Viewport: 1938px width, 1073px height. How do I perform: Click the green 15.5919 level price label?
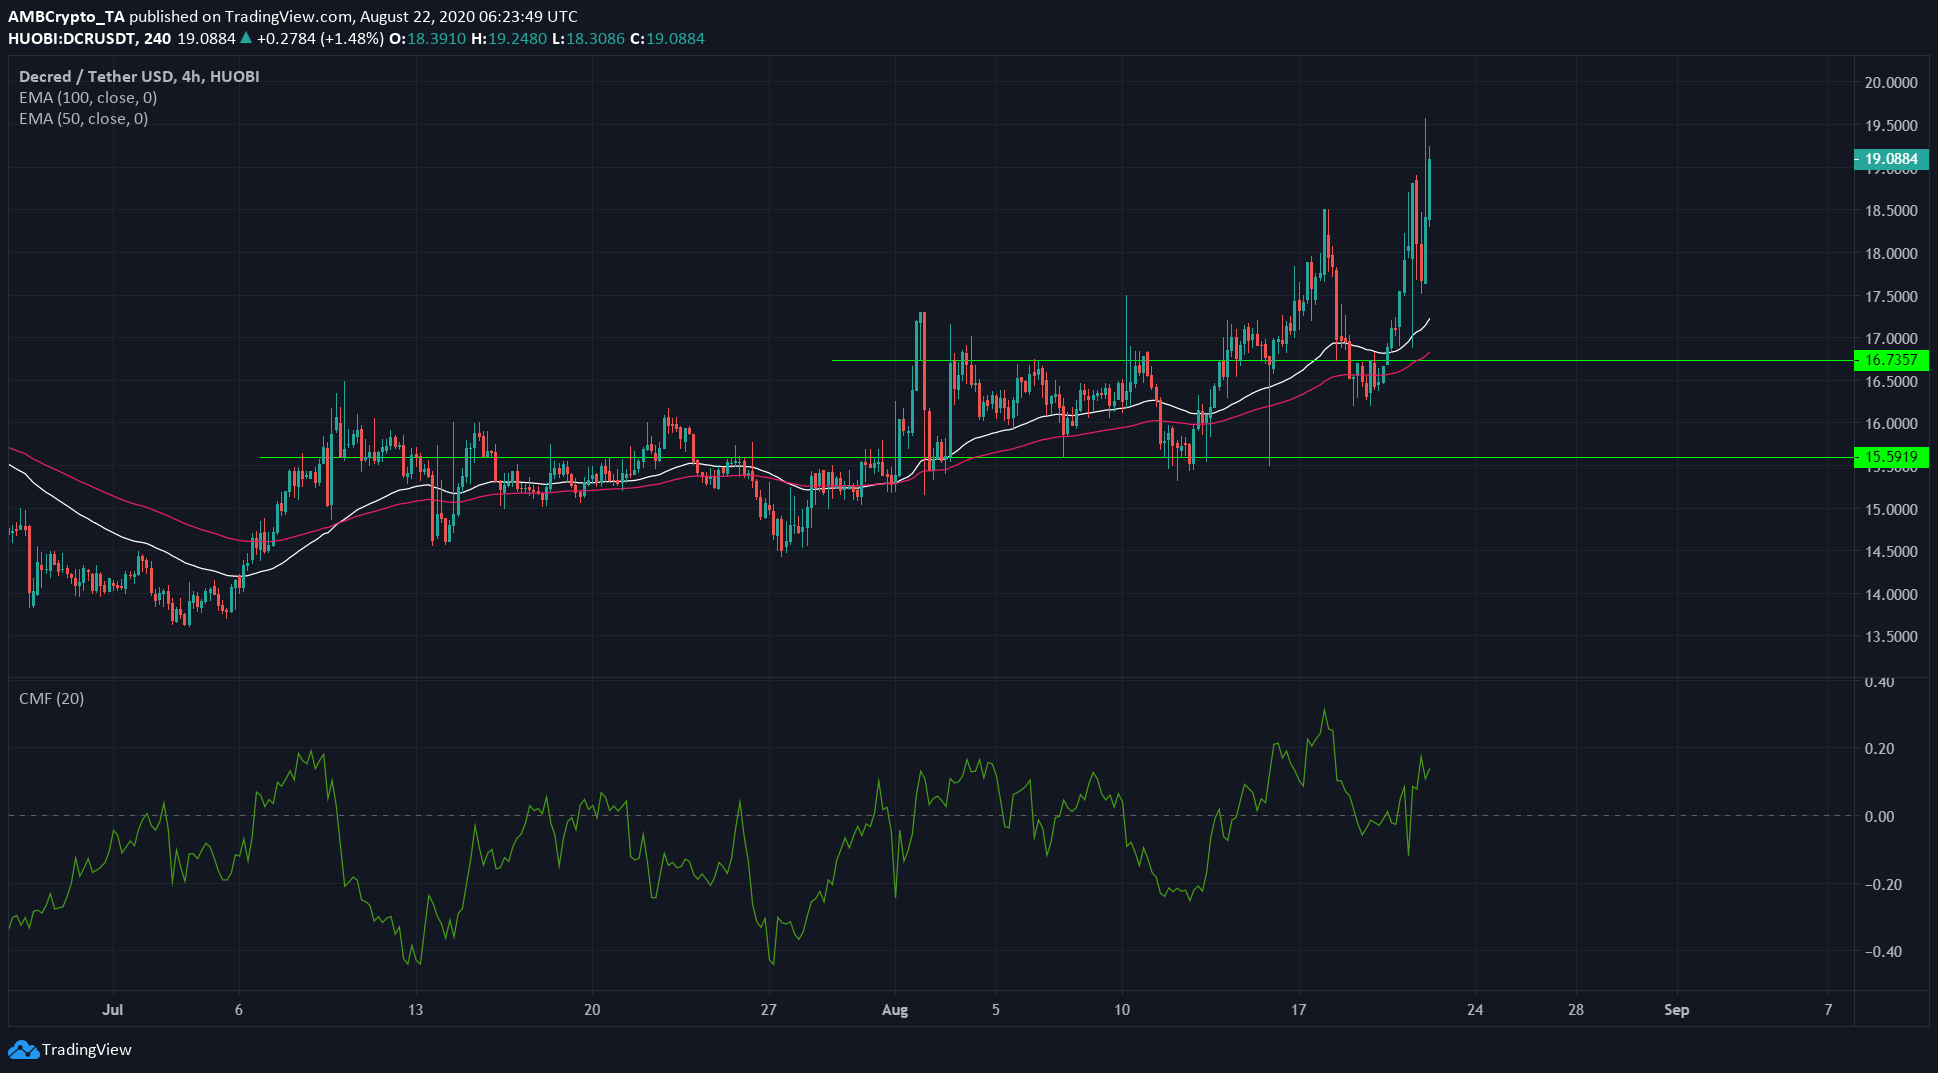point(1890,457)
